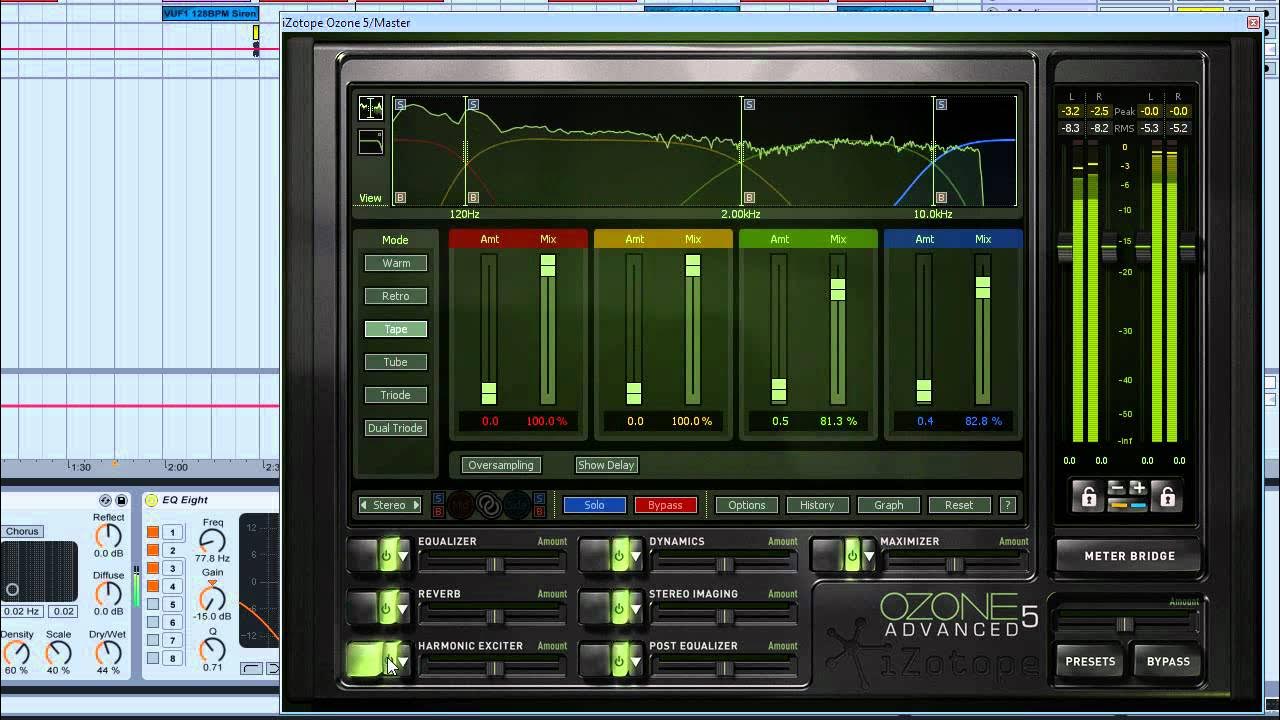Click the Reset button
Viewport: 1280px width, 720px height.
pyautogui.click(x=959, y=505)
